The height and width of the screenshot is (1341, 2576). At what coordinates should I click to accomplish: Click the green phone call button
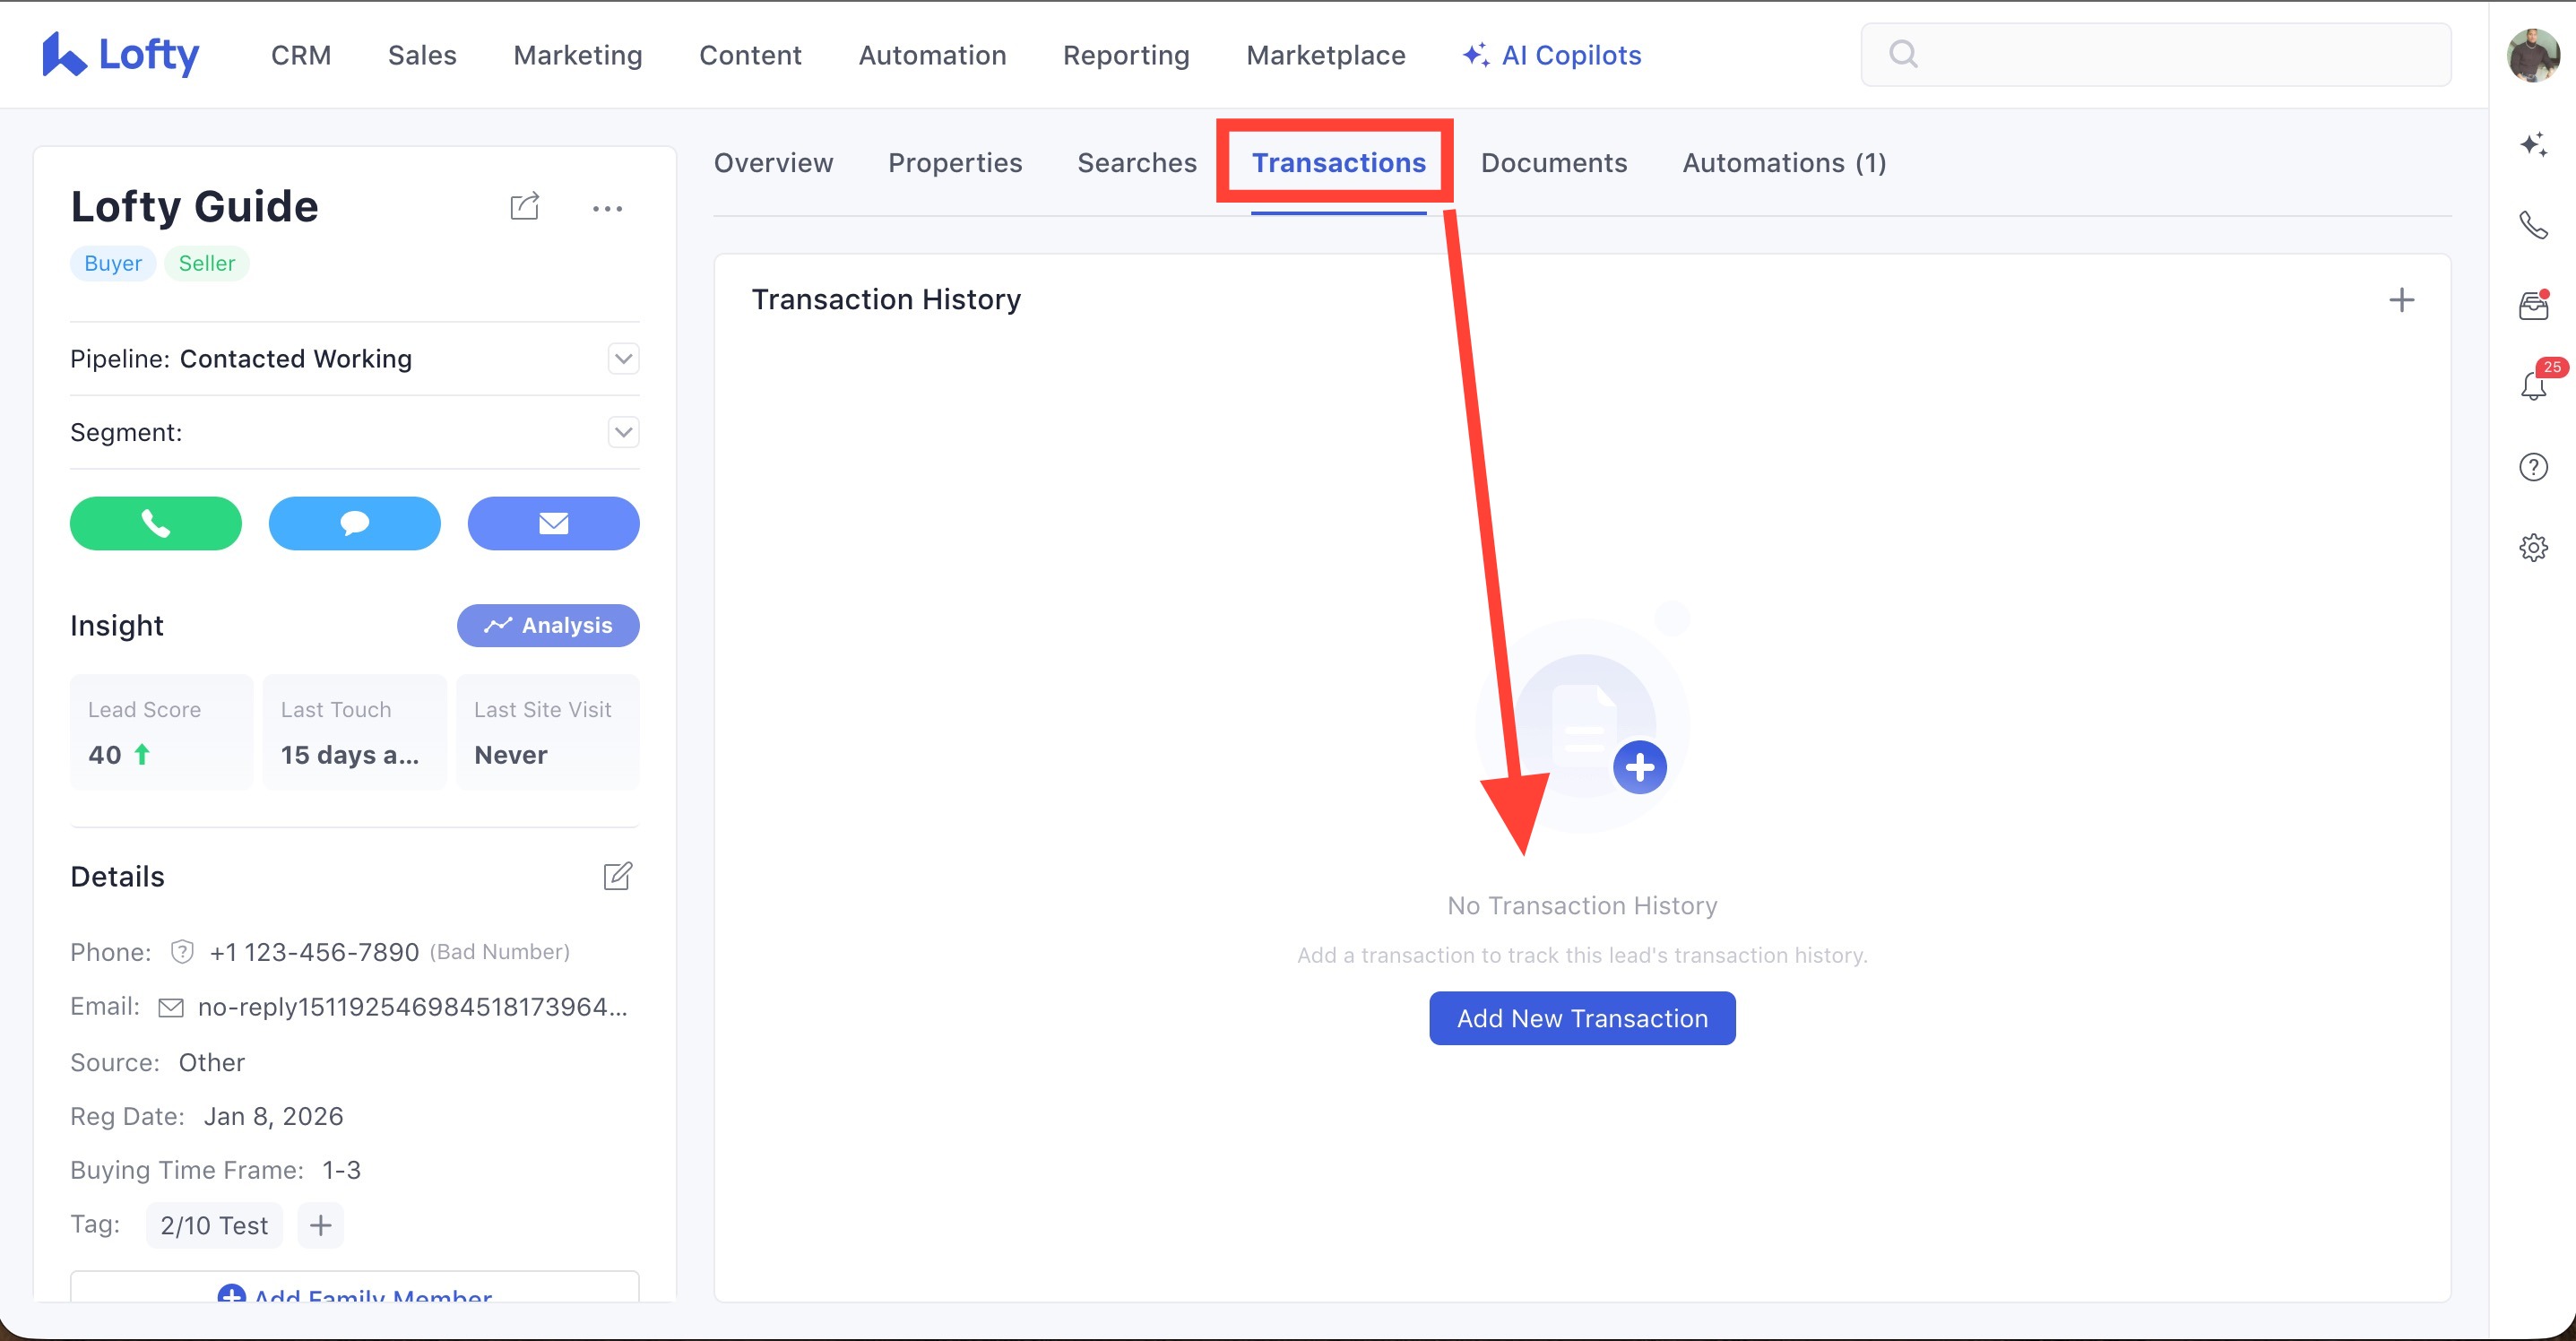click(156, 523)
